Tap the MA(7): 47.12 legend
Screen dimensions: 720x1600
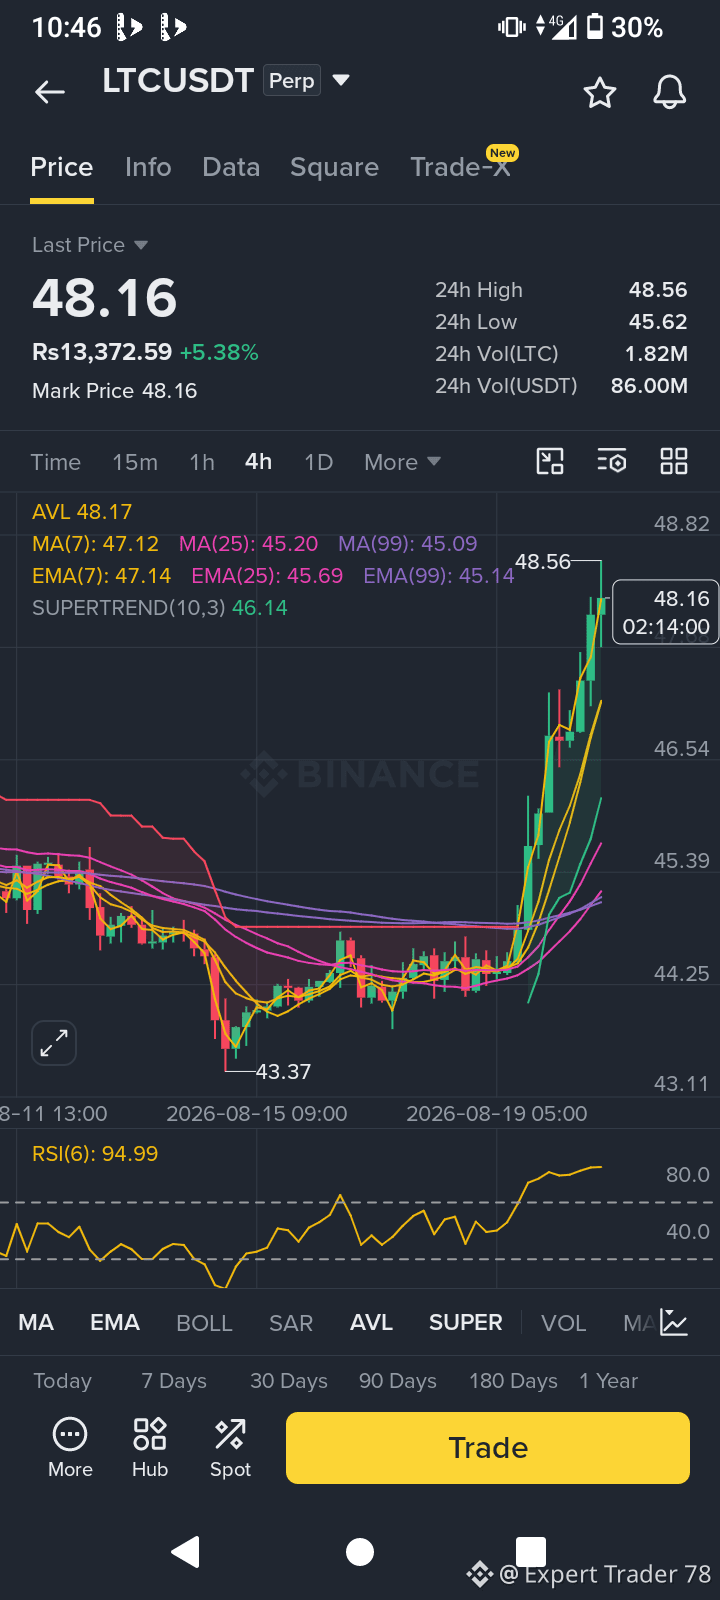(x=96, y=544)
